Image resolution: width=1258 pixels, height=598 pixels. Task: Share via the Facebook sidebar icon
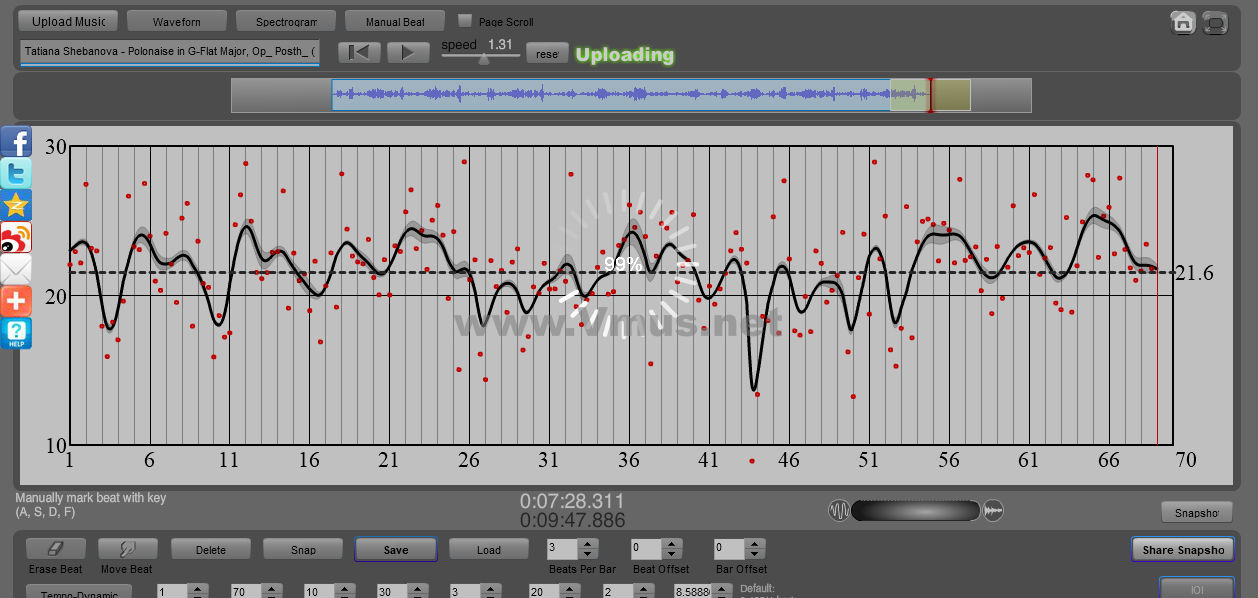coord(16,142)
